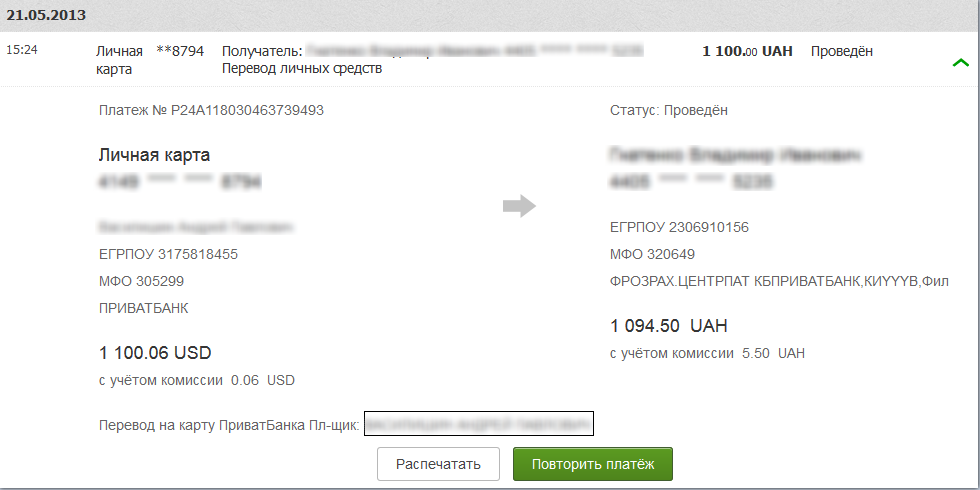Image resolution: width=980 pixels, height=490 pixels.
Task: Click the gray transfer arrow icon
Action: pos(519,206)
